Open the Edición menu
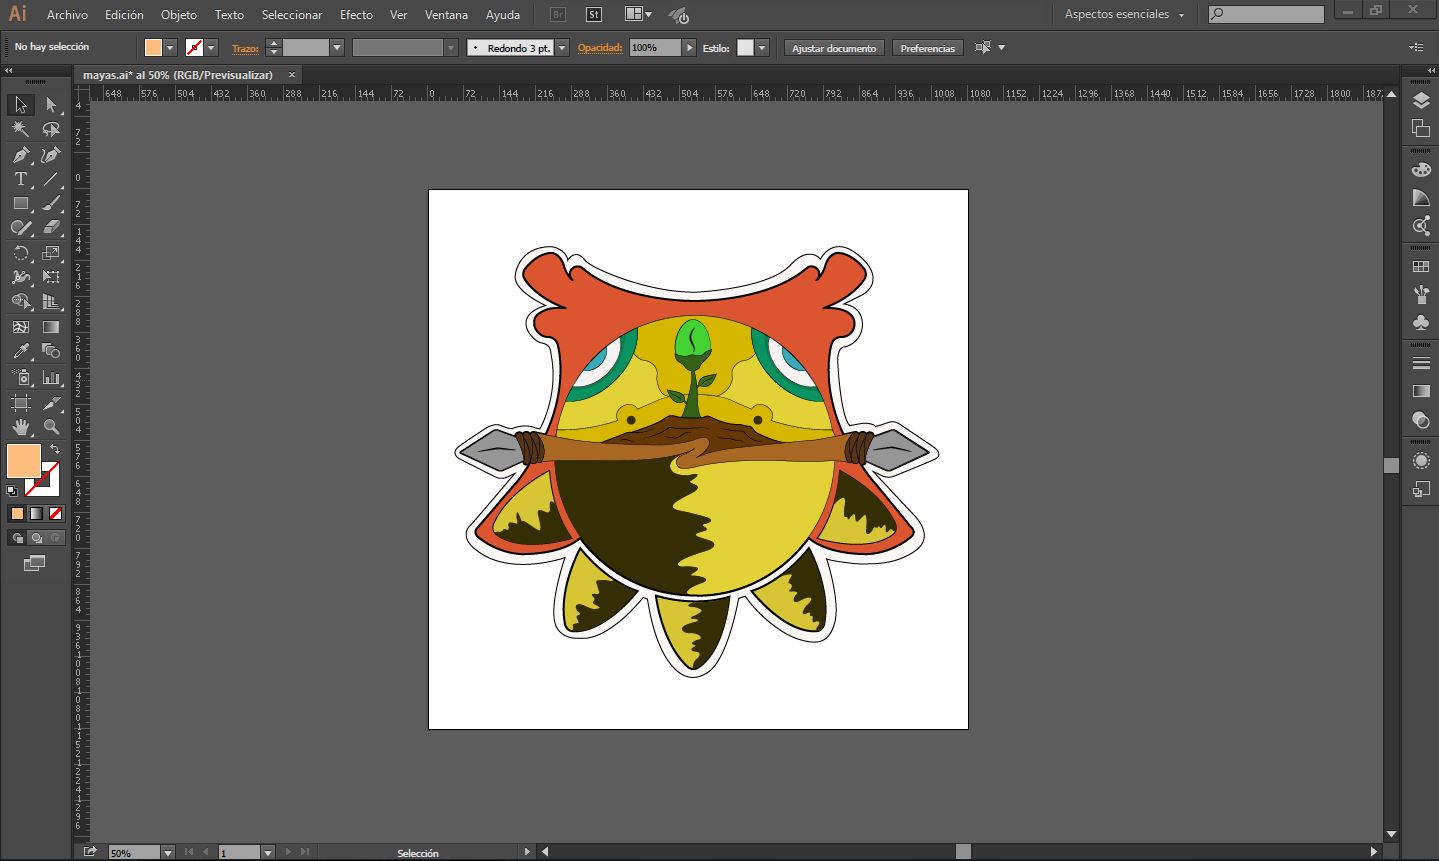Screen dimensions: 1439x861 (124, 15)
